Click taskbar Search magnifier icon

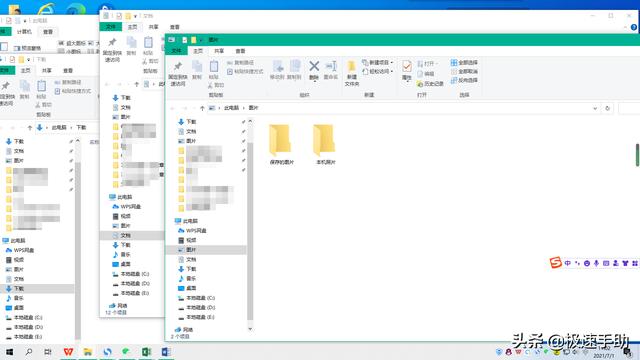tap(29, 351)
